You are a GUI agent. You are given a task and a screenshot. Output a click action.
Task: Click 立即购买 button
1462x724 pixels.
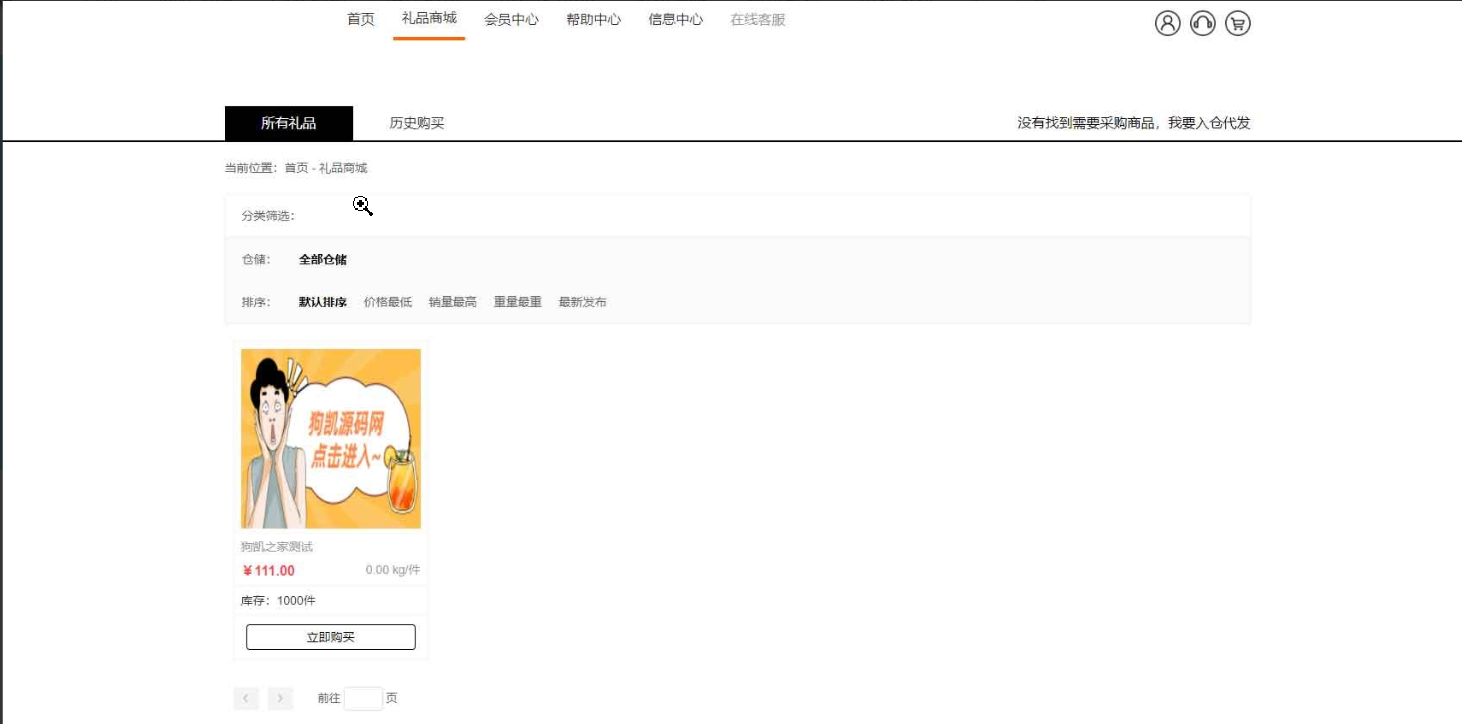[331, 637]
